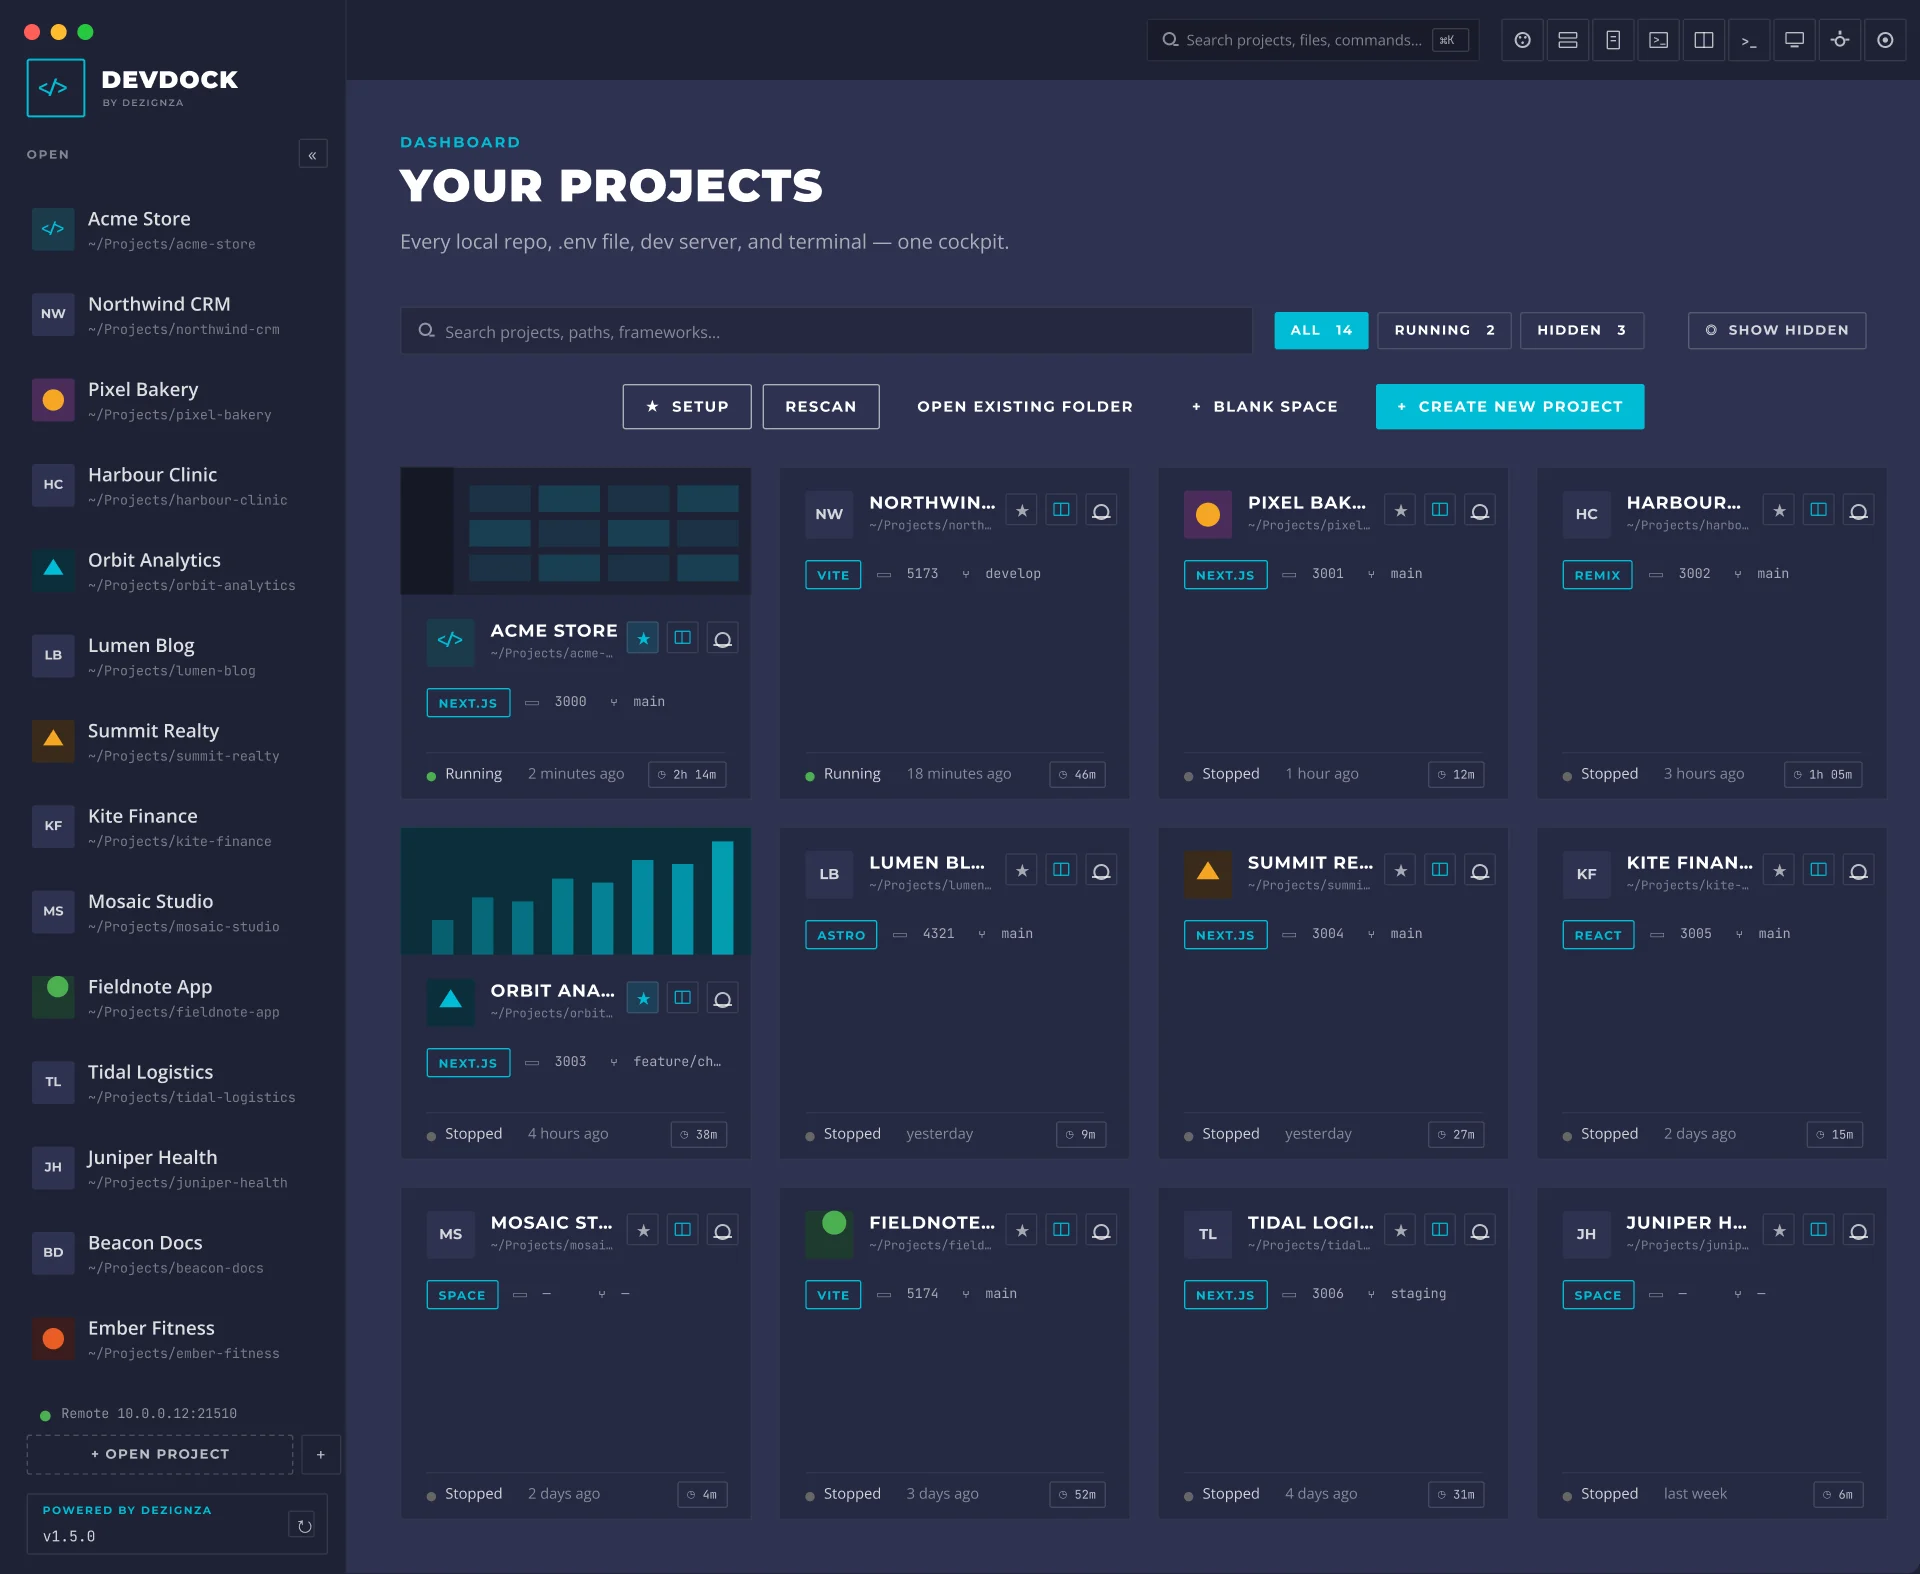Viewport: 1920px width, 1574px height.
Task: Star the Summit Realty project card
Action: click(1400, 870)
